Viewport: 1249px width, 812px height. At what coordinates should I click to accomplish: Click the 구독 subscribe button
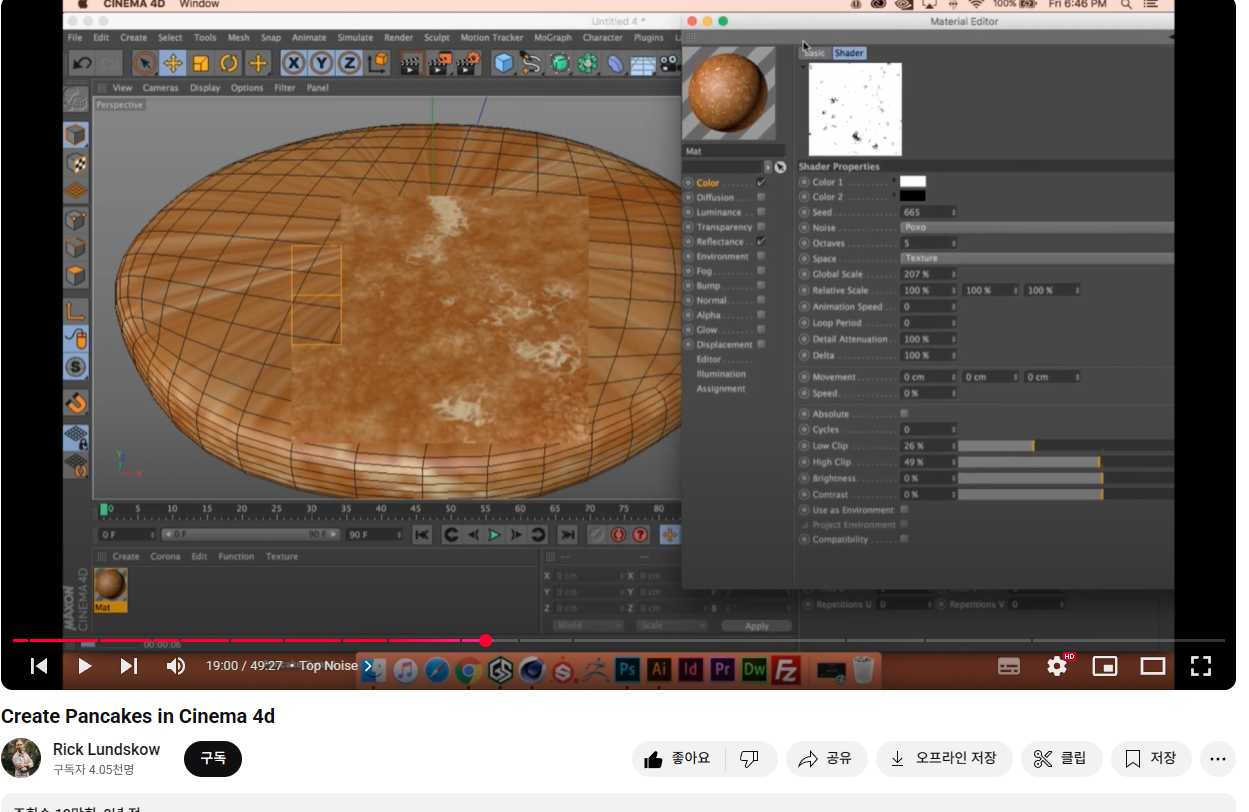(x=213, y=759)
